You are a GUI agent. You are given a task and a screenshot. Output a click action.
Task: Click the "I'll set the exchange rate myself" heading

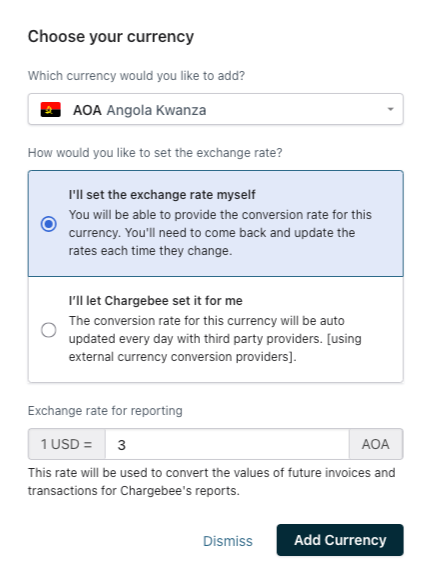point(162,195)
